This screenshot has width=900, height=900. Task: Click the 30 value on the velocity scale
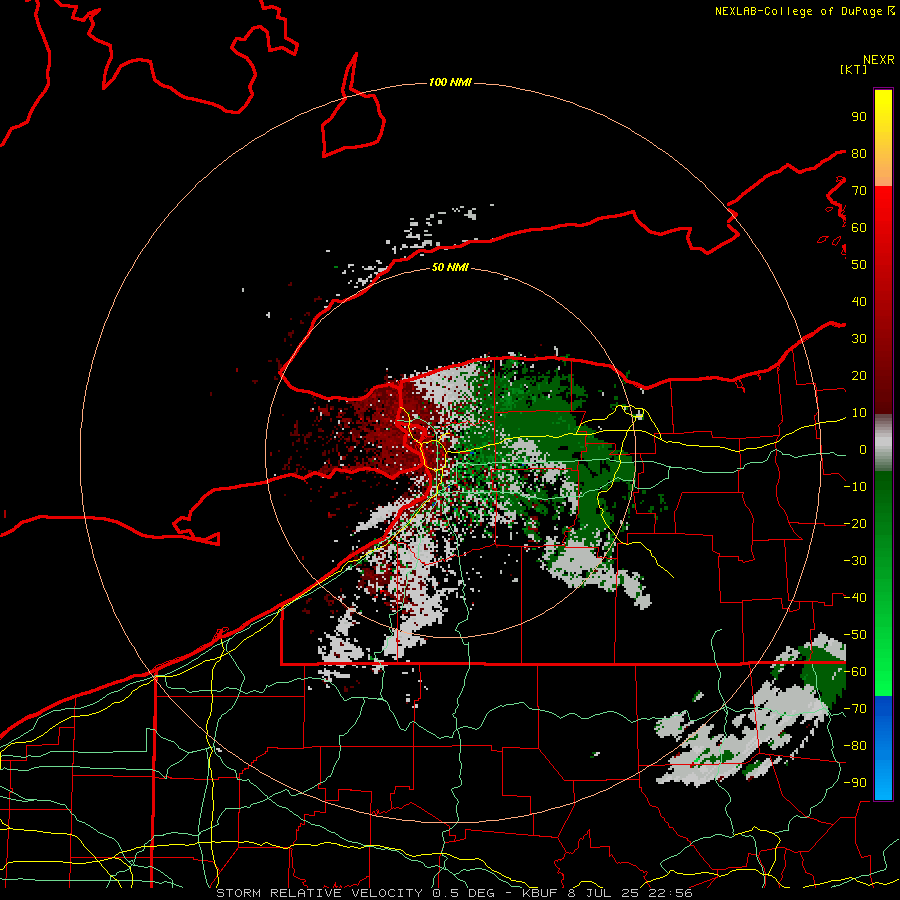(x=859, y=339)
